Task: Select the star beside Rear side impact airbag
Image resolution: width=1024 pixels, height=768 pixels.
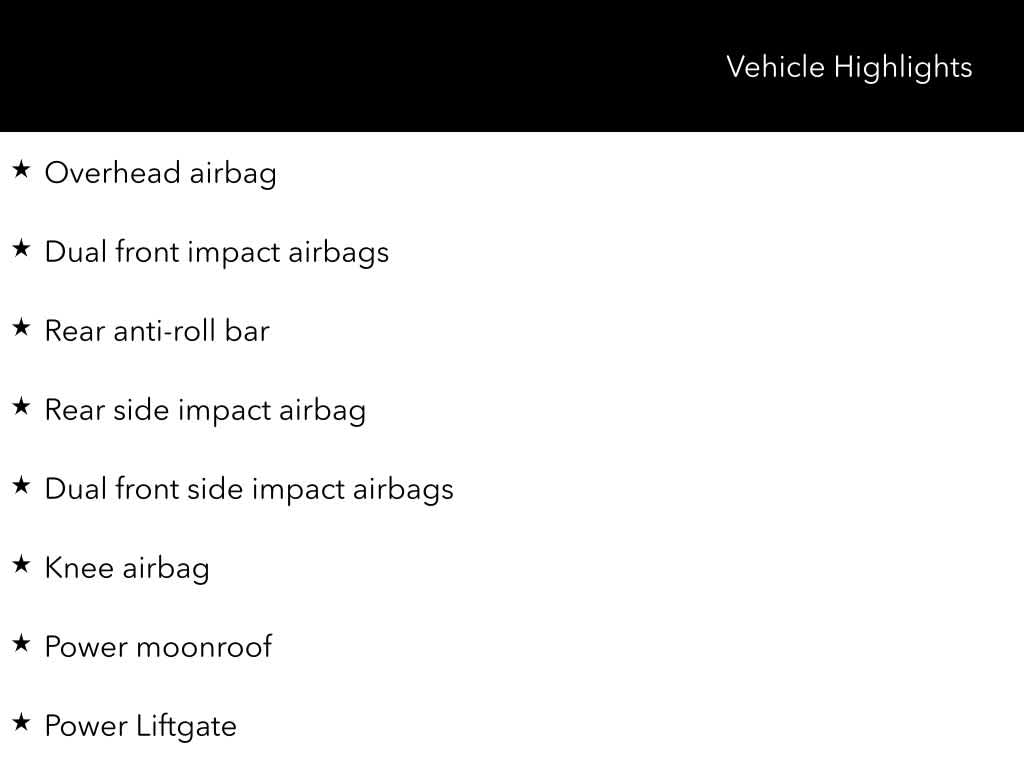Action: [x=21, y=407]
